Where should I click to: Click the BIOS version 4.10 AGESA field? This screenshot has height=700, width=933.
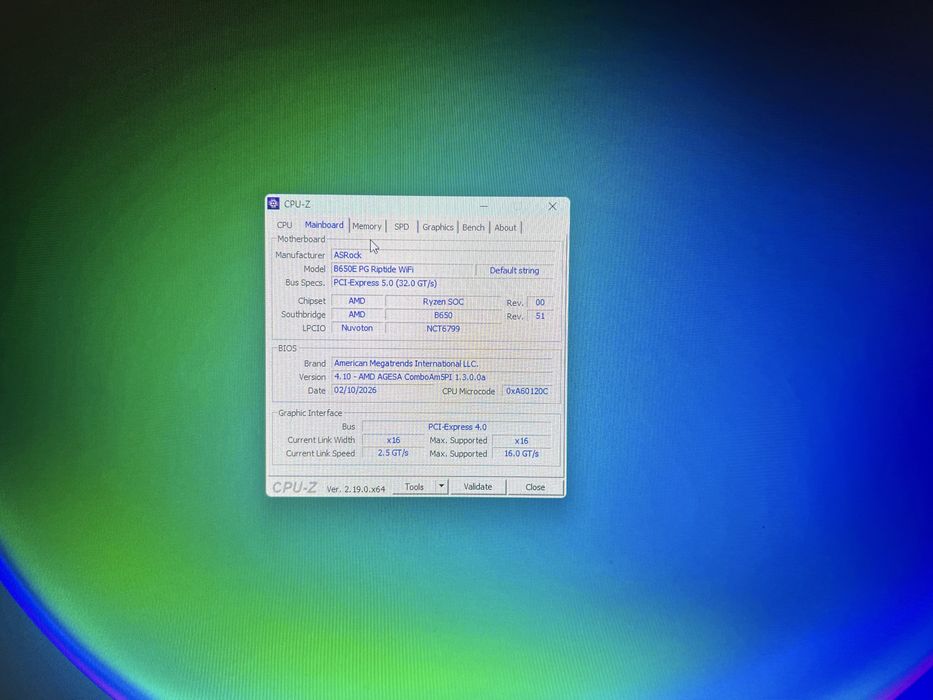(x=442, y=377)
